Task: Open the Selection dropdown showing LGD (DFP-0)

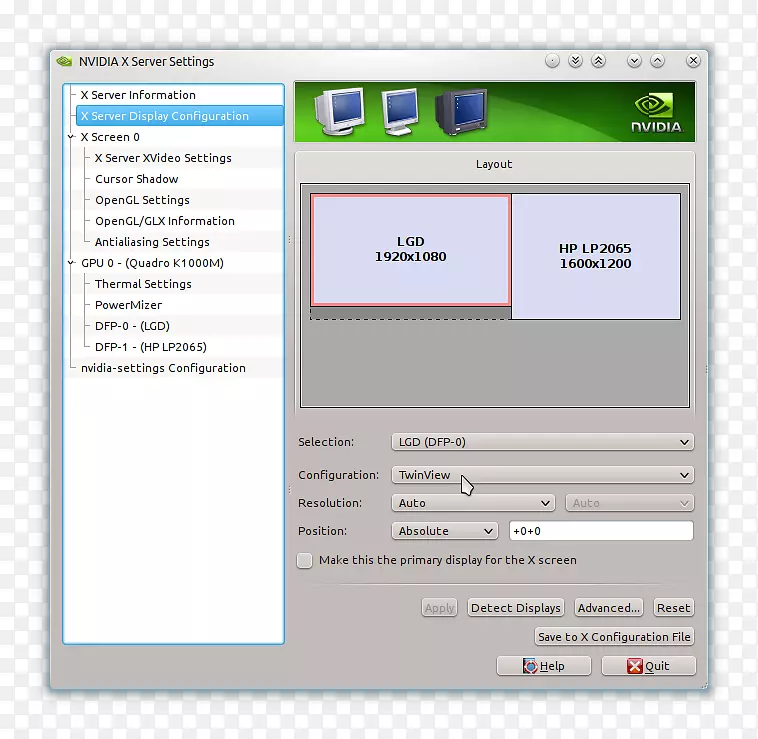Action: [x=542, y=442]
